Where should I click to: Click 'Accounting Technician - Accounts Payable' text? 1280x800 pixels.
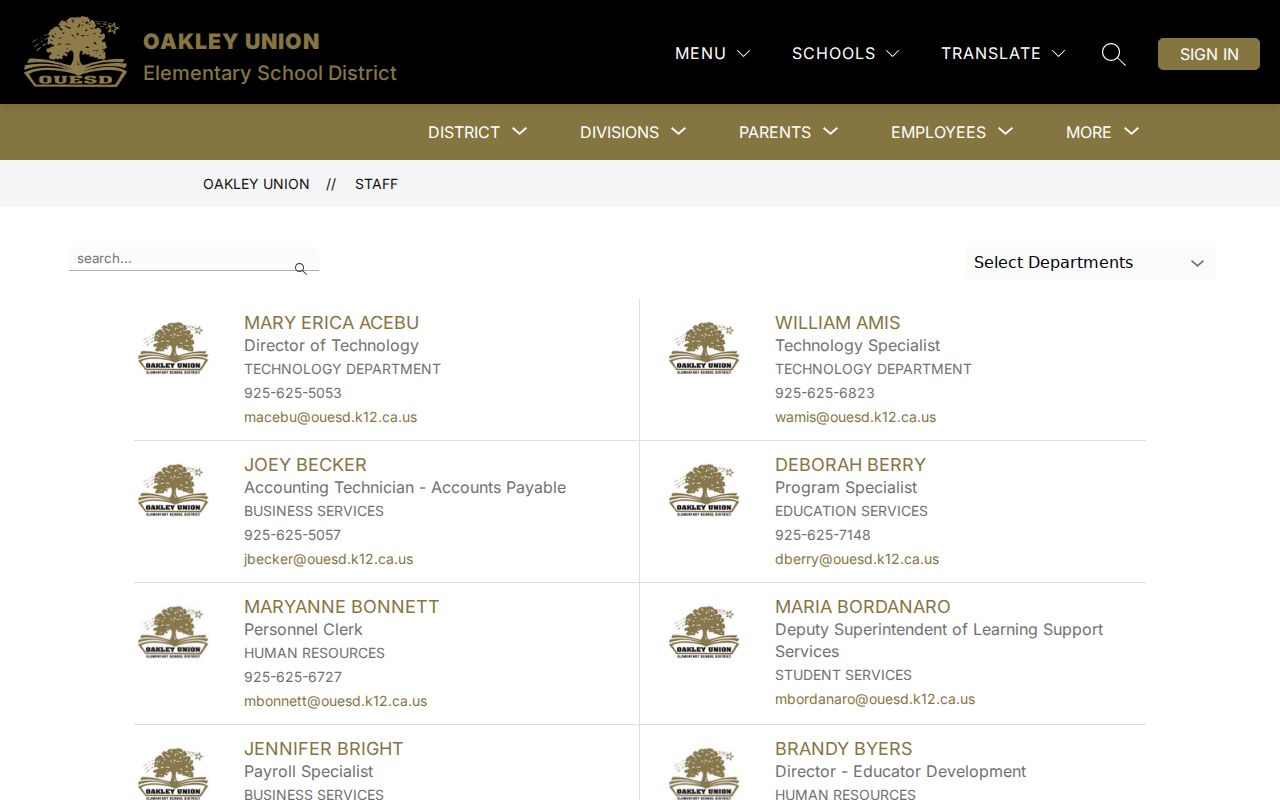pyautogui.click(x=405, y=488)
